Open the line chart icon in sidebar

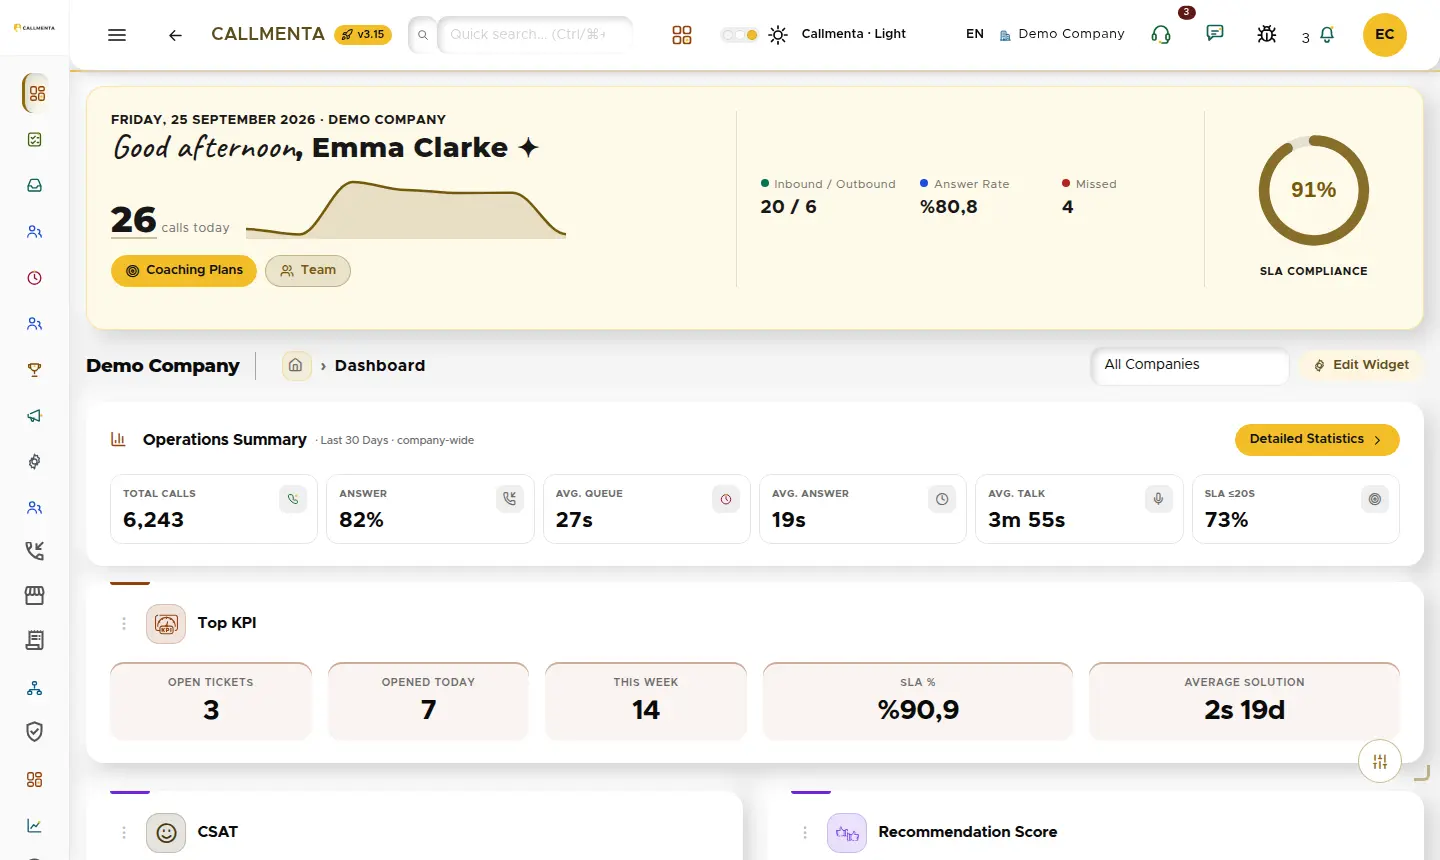[35, 826]
